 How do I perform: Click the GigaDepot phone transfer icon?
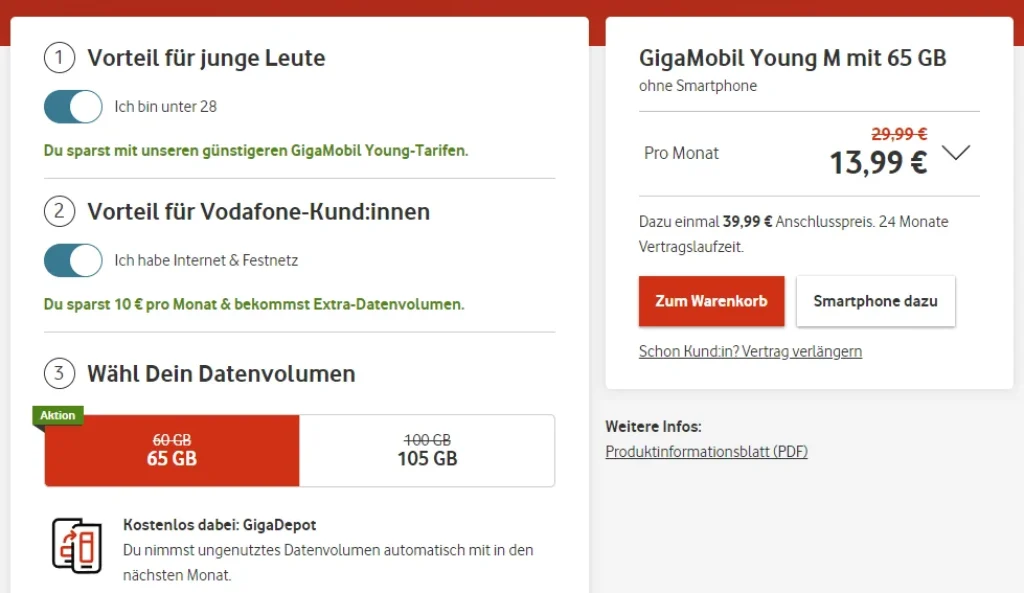tap(78, 546)
